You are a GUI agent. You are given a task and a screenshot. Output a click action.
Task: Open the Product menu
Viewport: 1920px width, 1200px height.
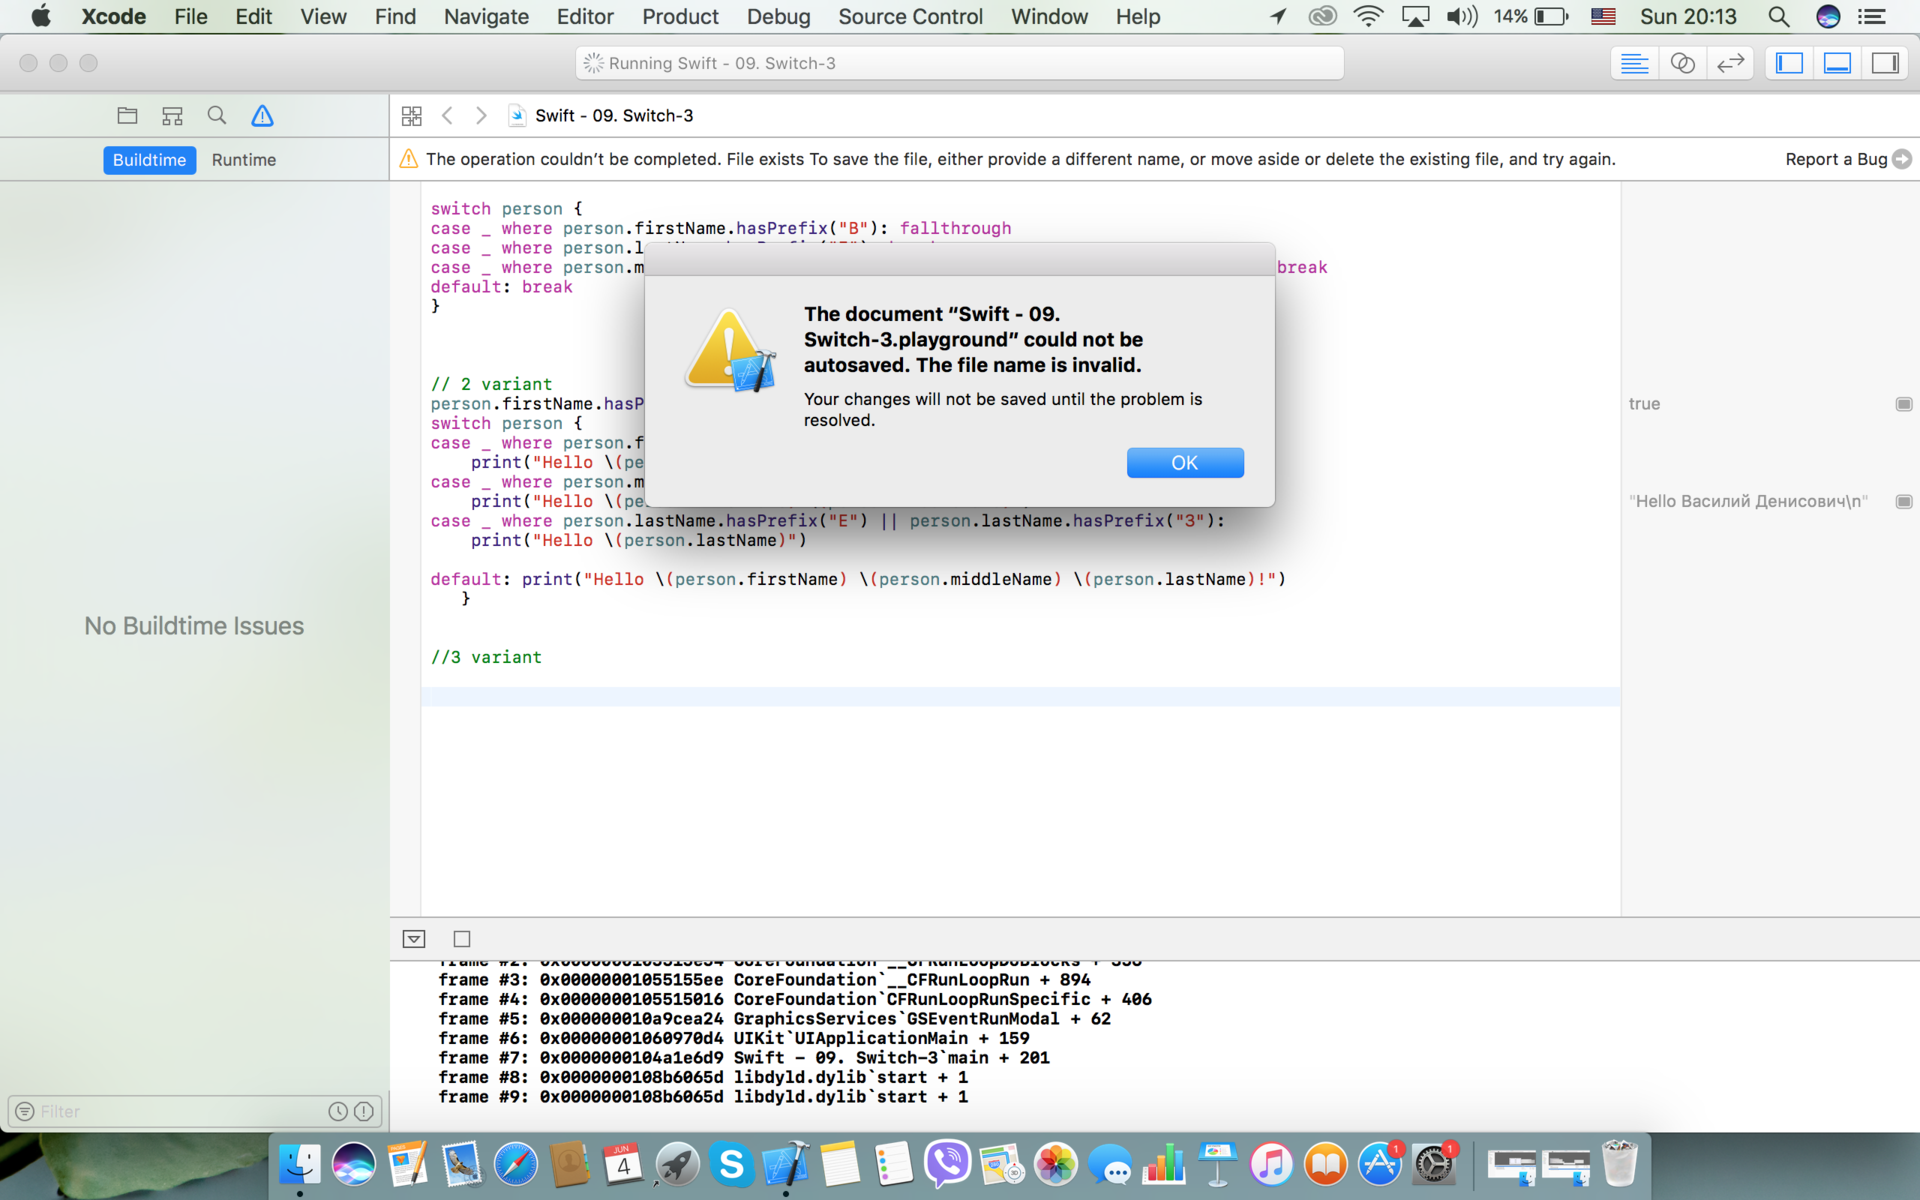point(680,16)
